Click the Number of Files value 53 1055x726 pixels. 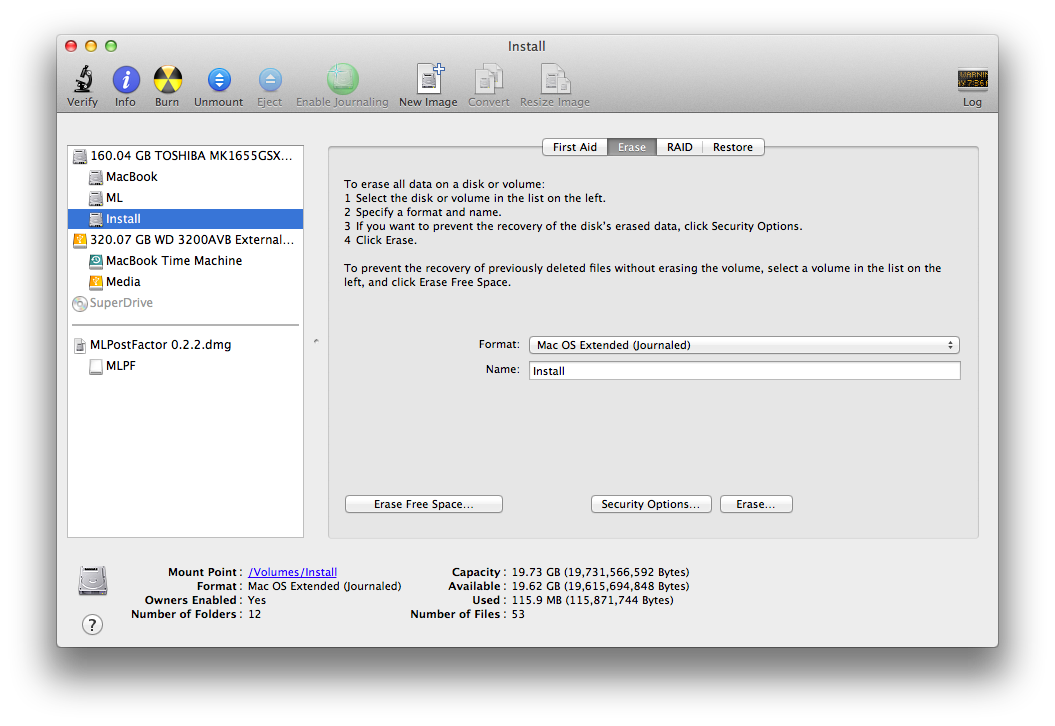518,614
